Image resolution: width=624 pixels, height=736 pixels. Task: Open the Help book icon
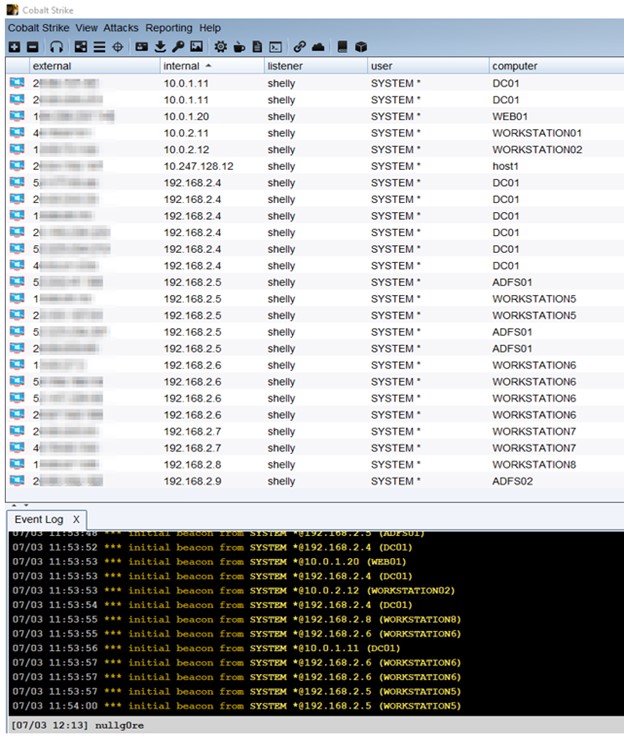[x=342, y=47]
